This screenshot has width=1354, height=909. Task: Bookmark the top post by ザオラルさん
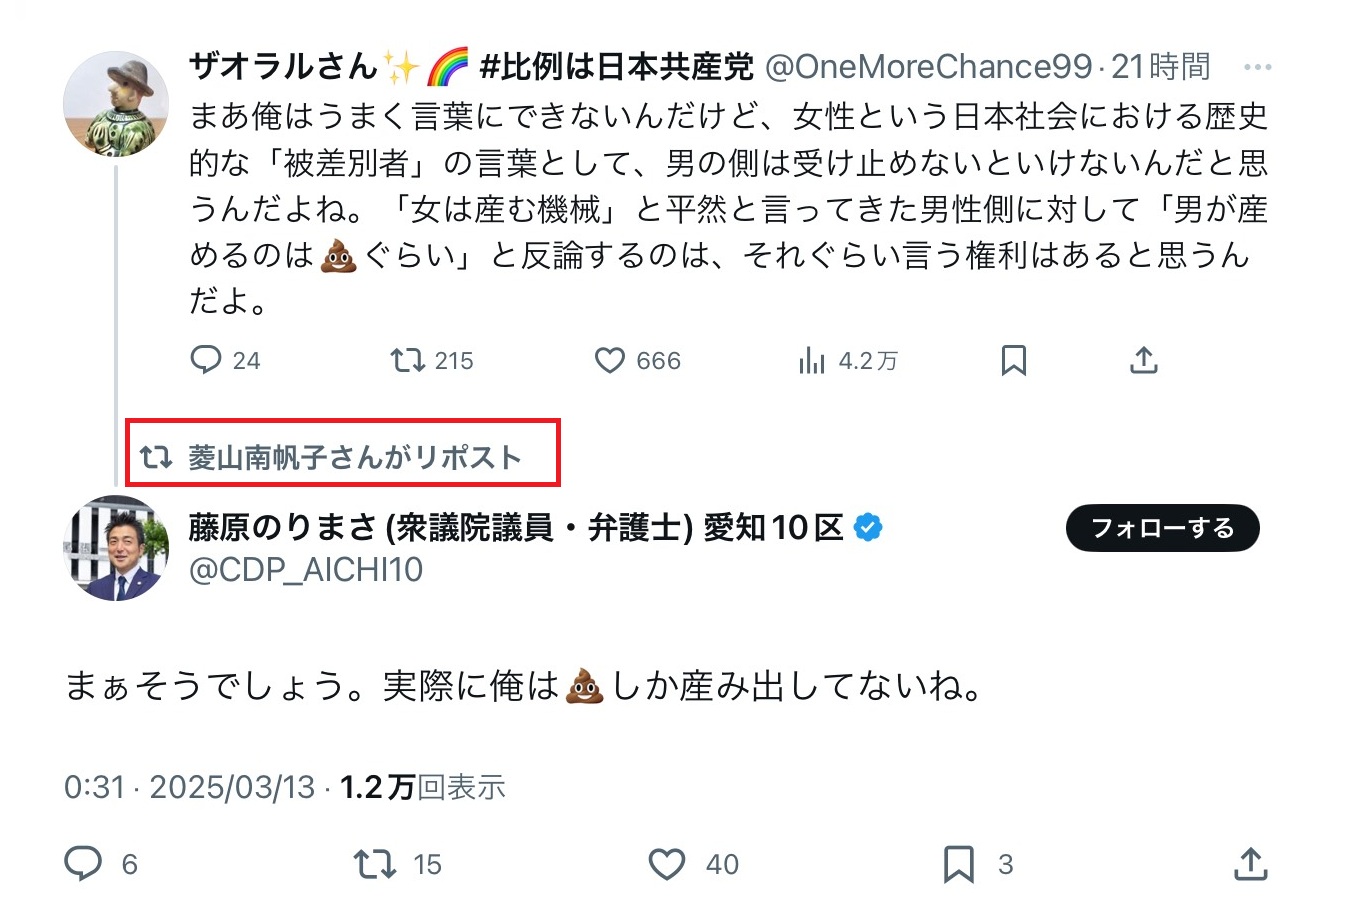[1014, 360]
